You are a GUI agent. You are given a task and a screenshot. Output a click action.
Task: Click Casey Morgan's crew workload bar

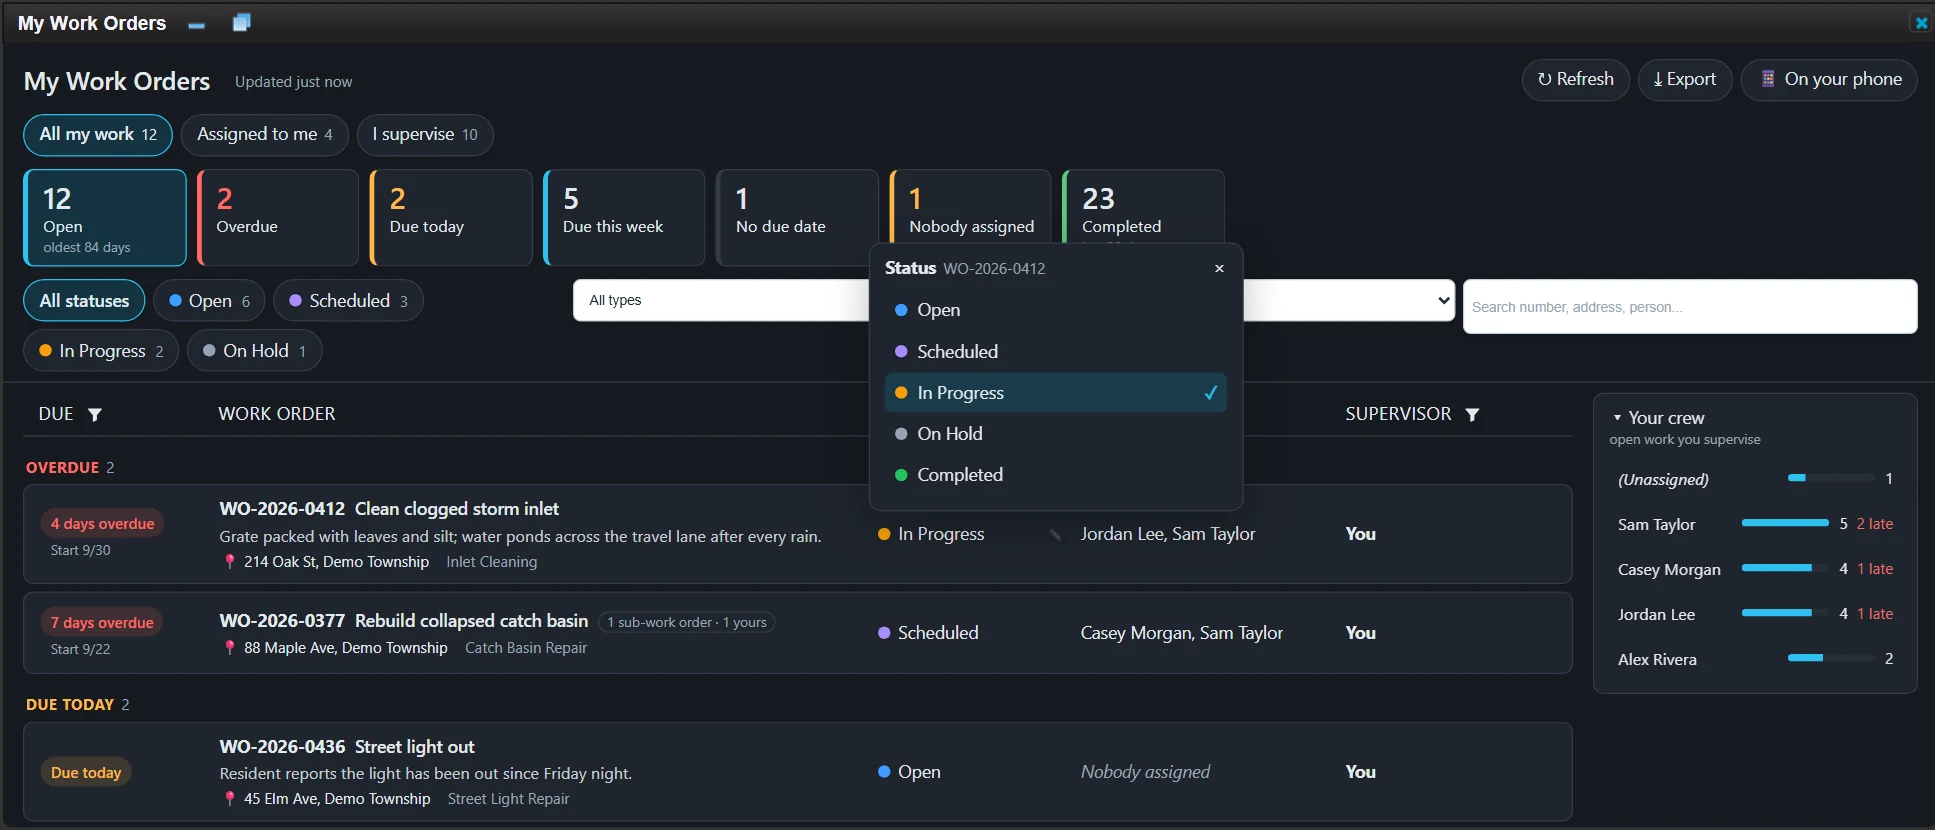tap(1785, 568)
